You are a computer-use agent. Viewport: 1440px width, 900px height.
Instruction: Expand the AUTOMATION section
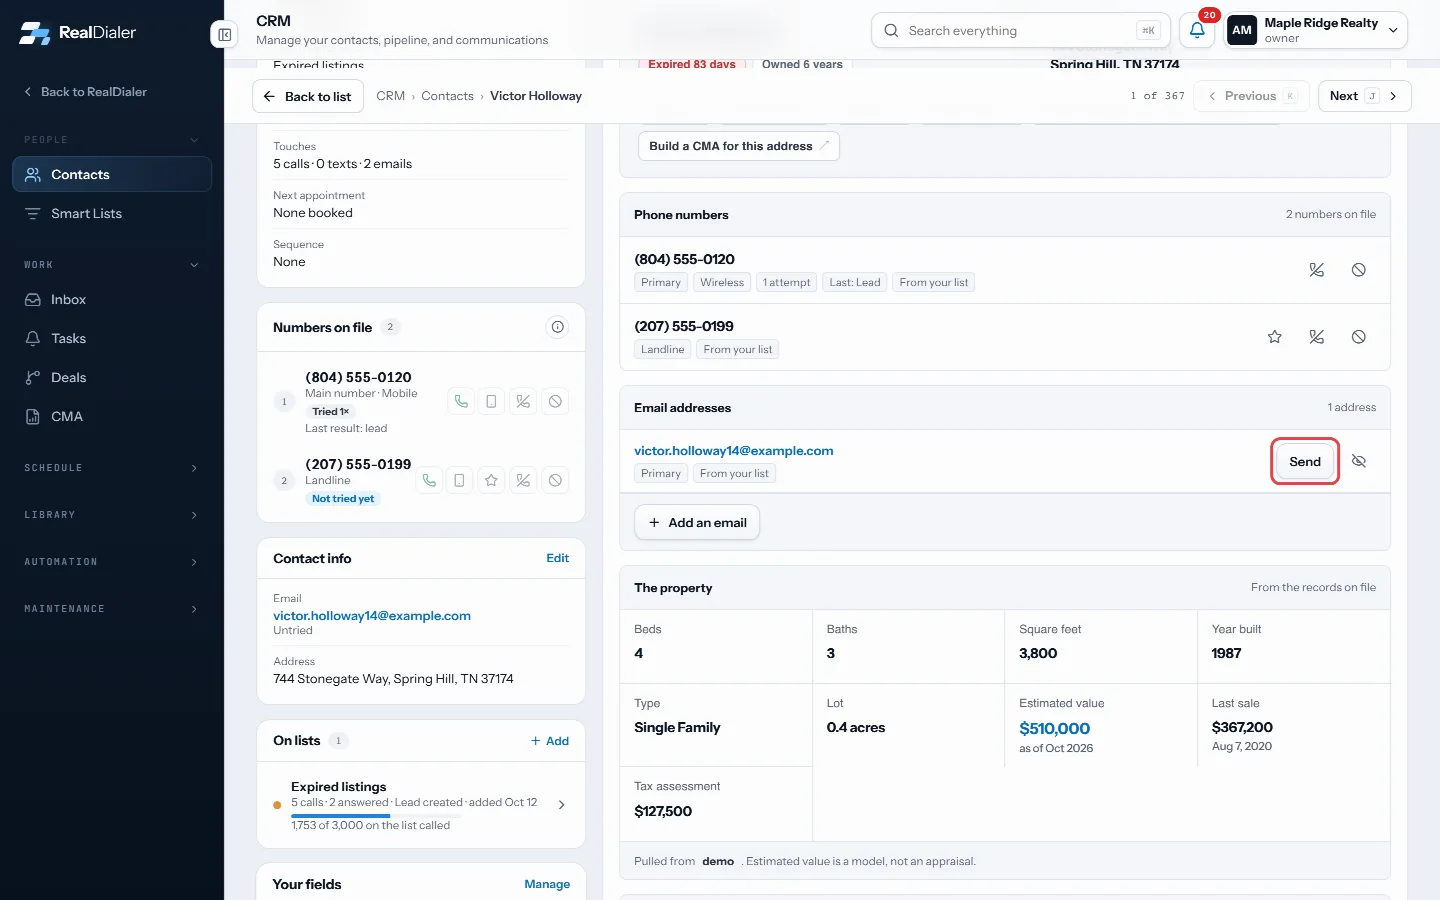tap(112, 562)
